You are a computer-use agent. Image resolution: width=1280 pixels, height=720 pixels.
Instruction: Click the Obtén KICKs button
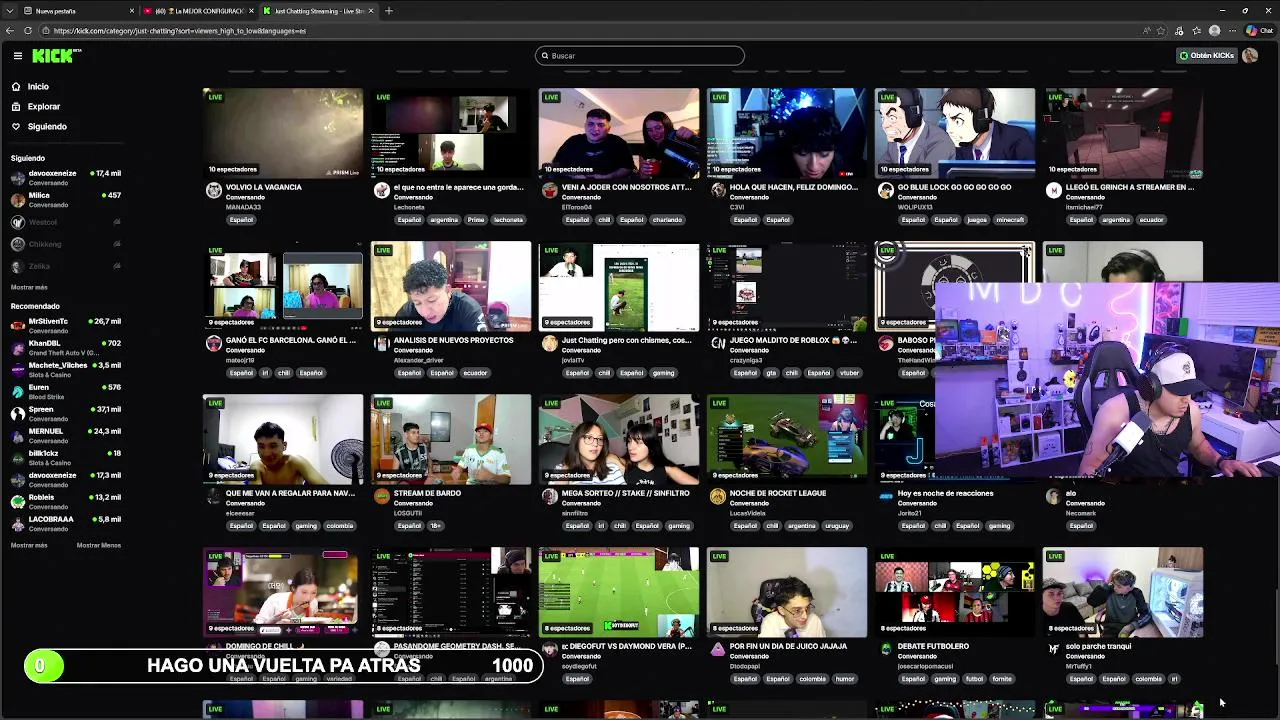[1207, 56]
